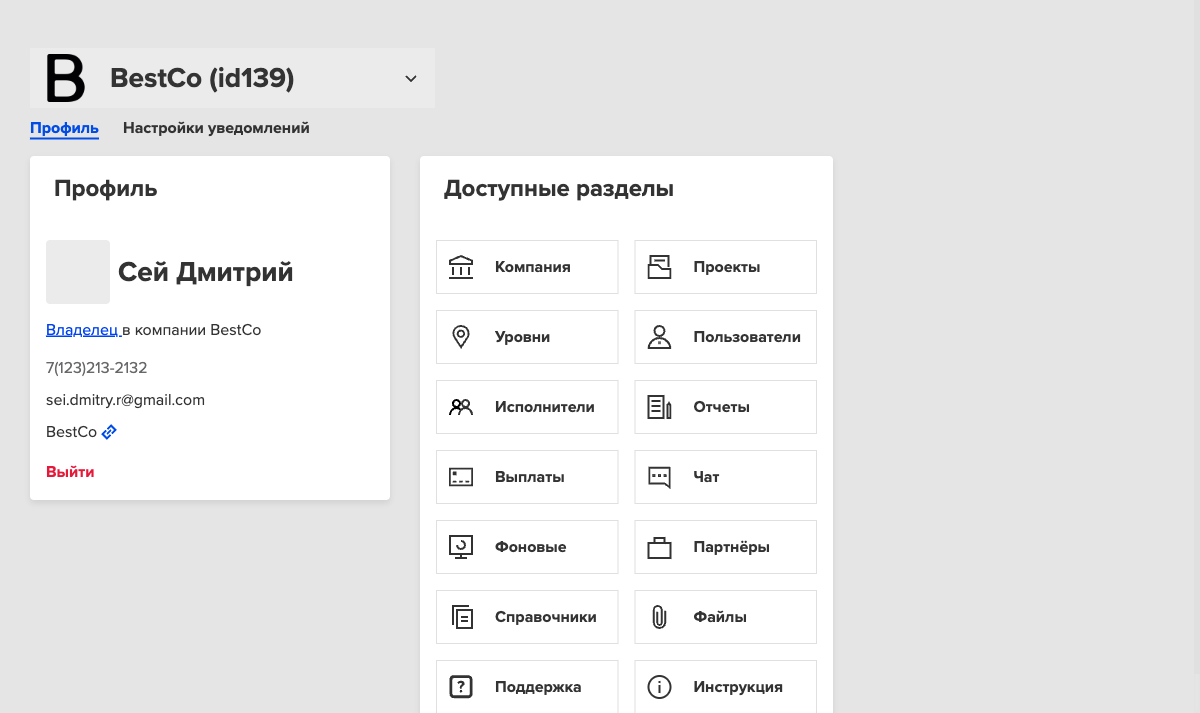The width and height of the screenshot is (1200, 713).
Task: Click the BestCo logo letter B
Action: tap(66, 79)
